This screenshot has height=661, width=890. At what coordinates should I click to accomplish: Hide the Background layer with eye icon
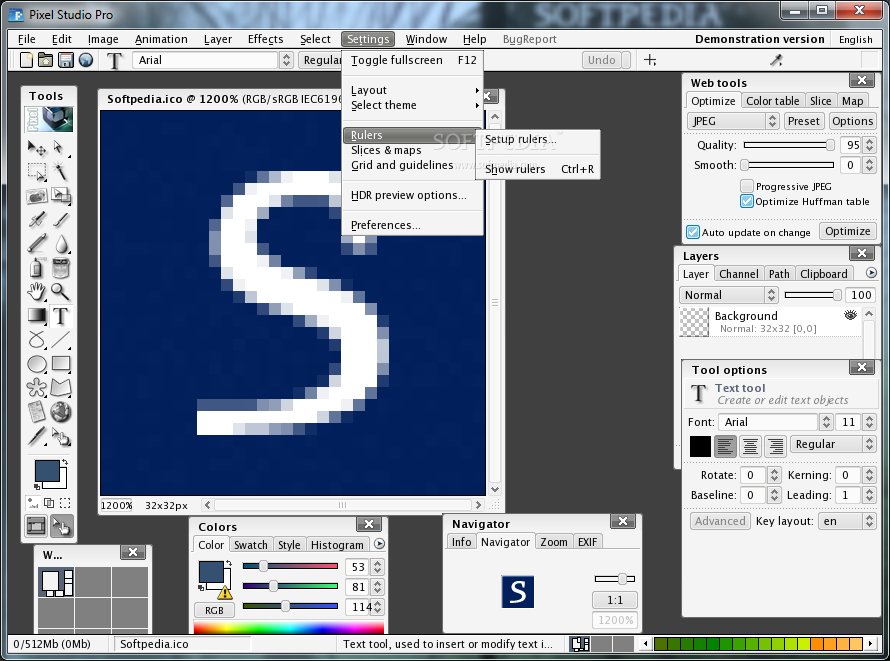[850, 315]
